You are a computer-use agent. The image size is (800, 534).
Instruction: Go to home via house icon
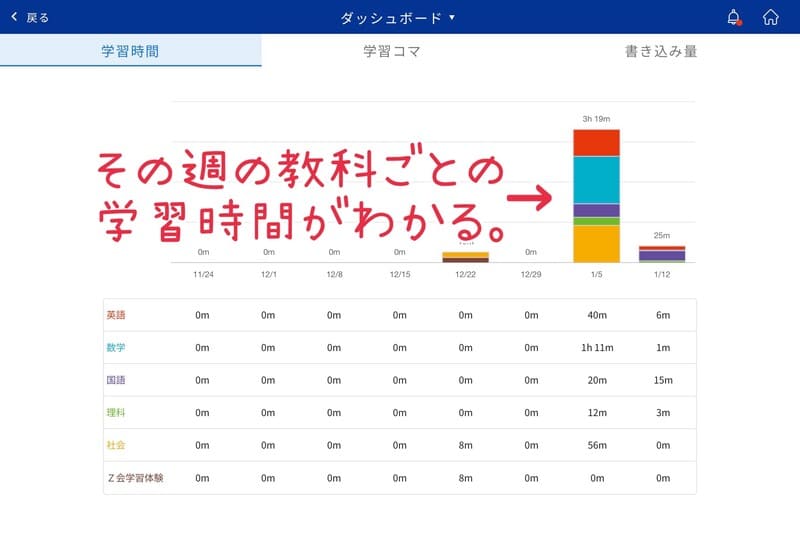click(770, 17)
